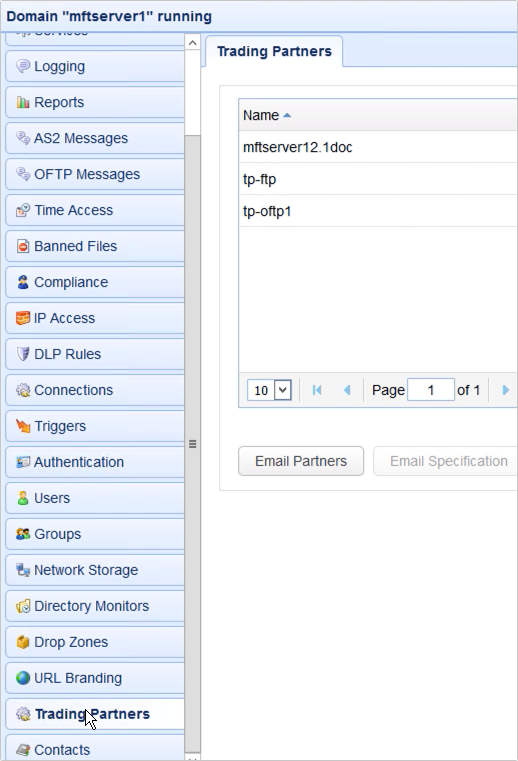Open the Contacts section
Screen dimensions: 518x761
(x=95, y=748)
